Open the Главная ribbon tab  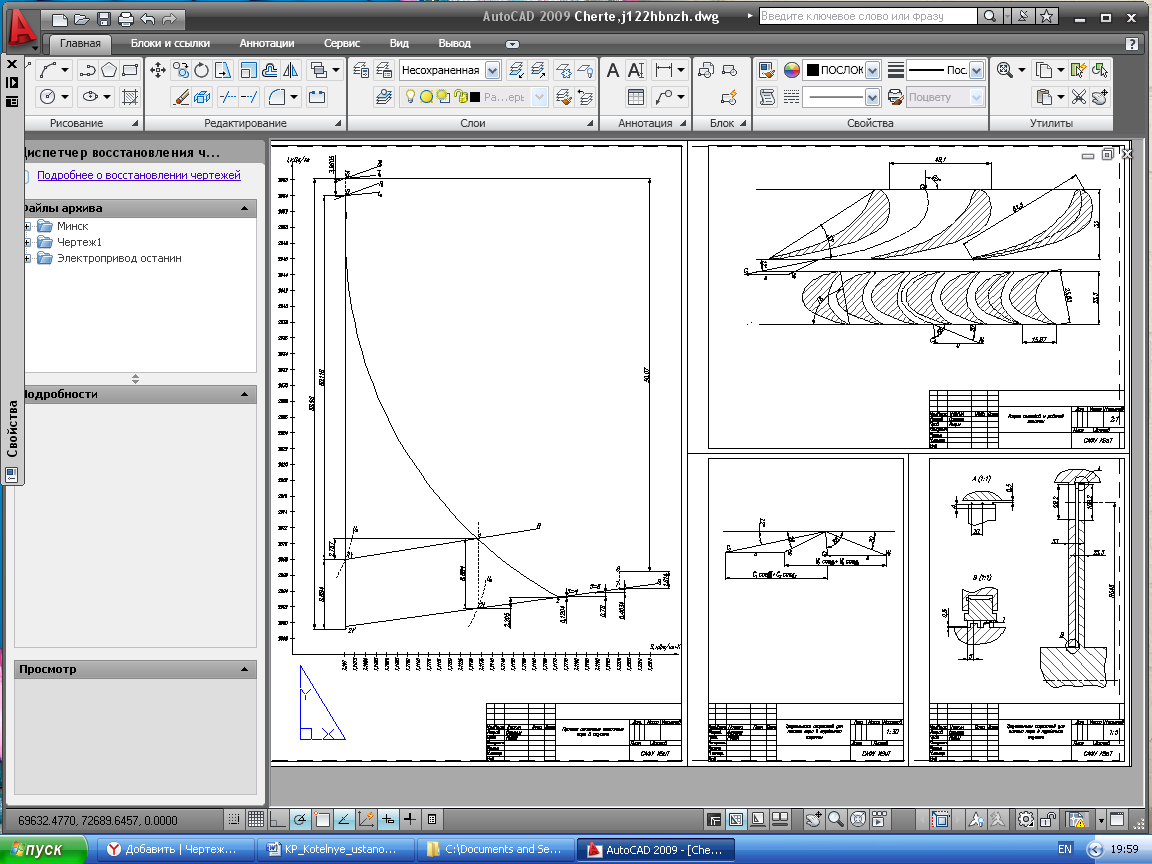pos(80,43)
